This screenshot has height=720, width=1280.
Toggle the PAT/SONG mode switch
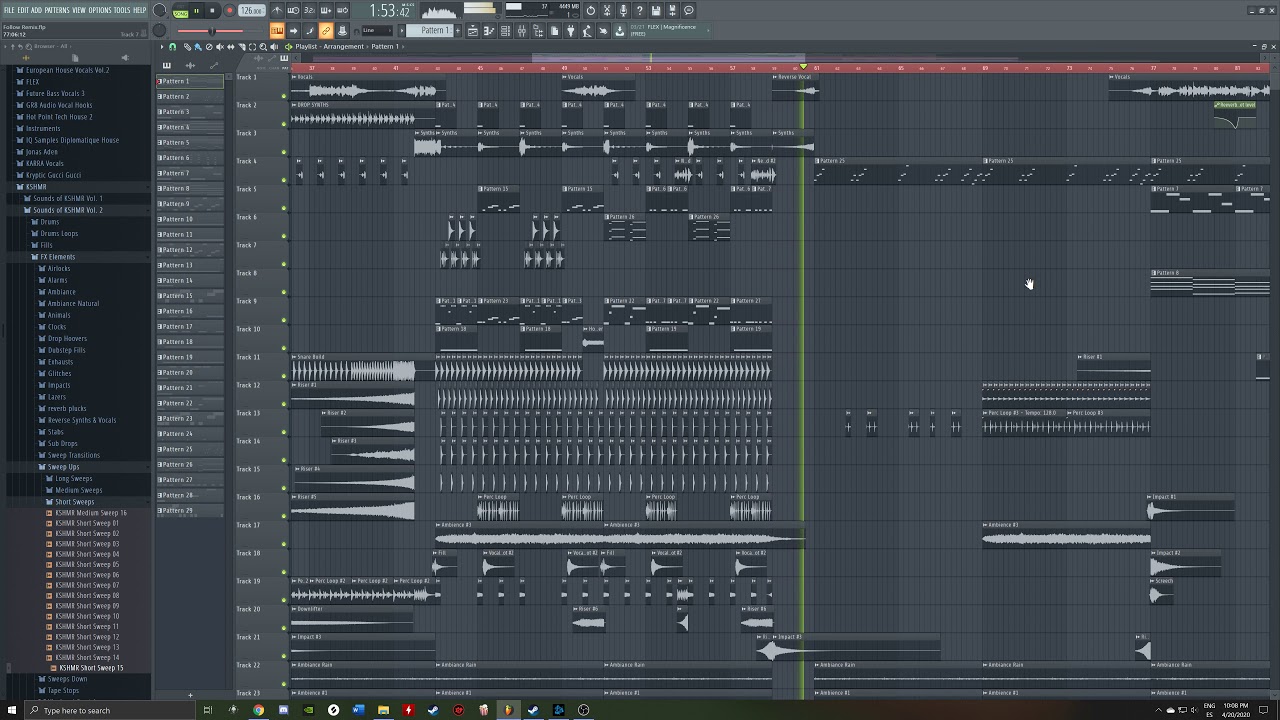180,11
